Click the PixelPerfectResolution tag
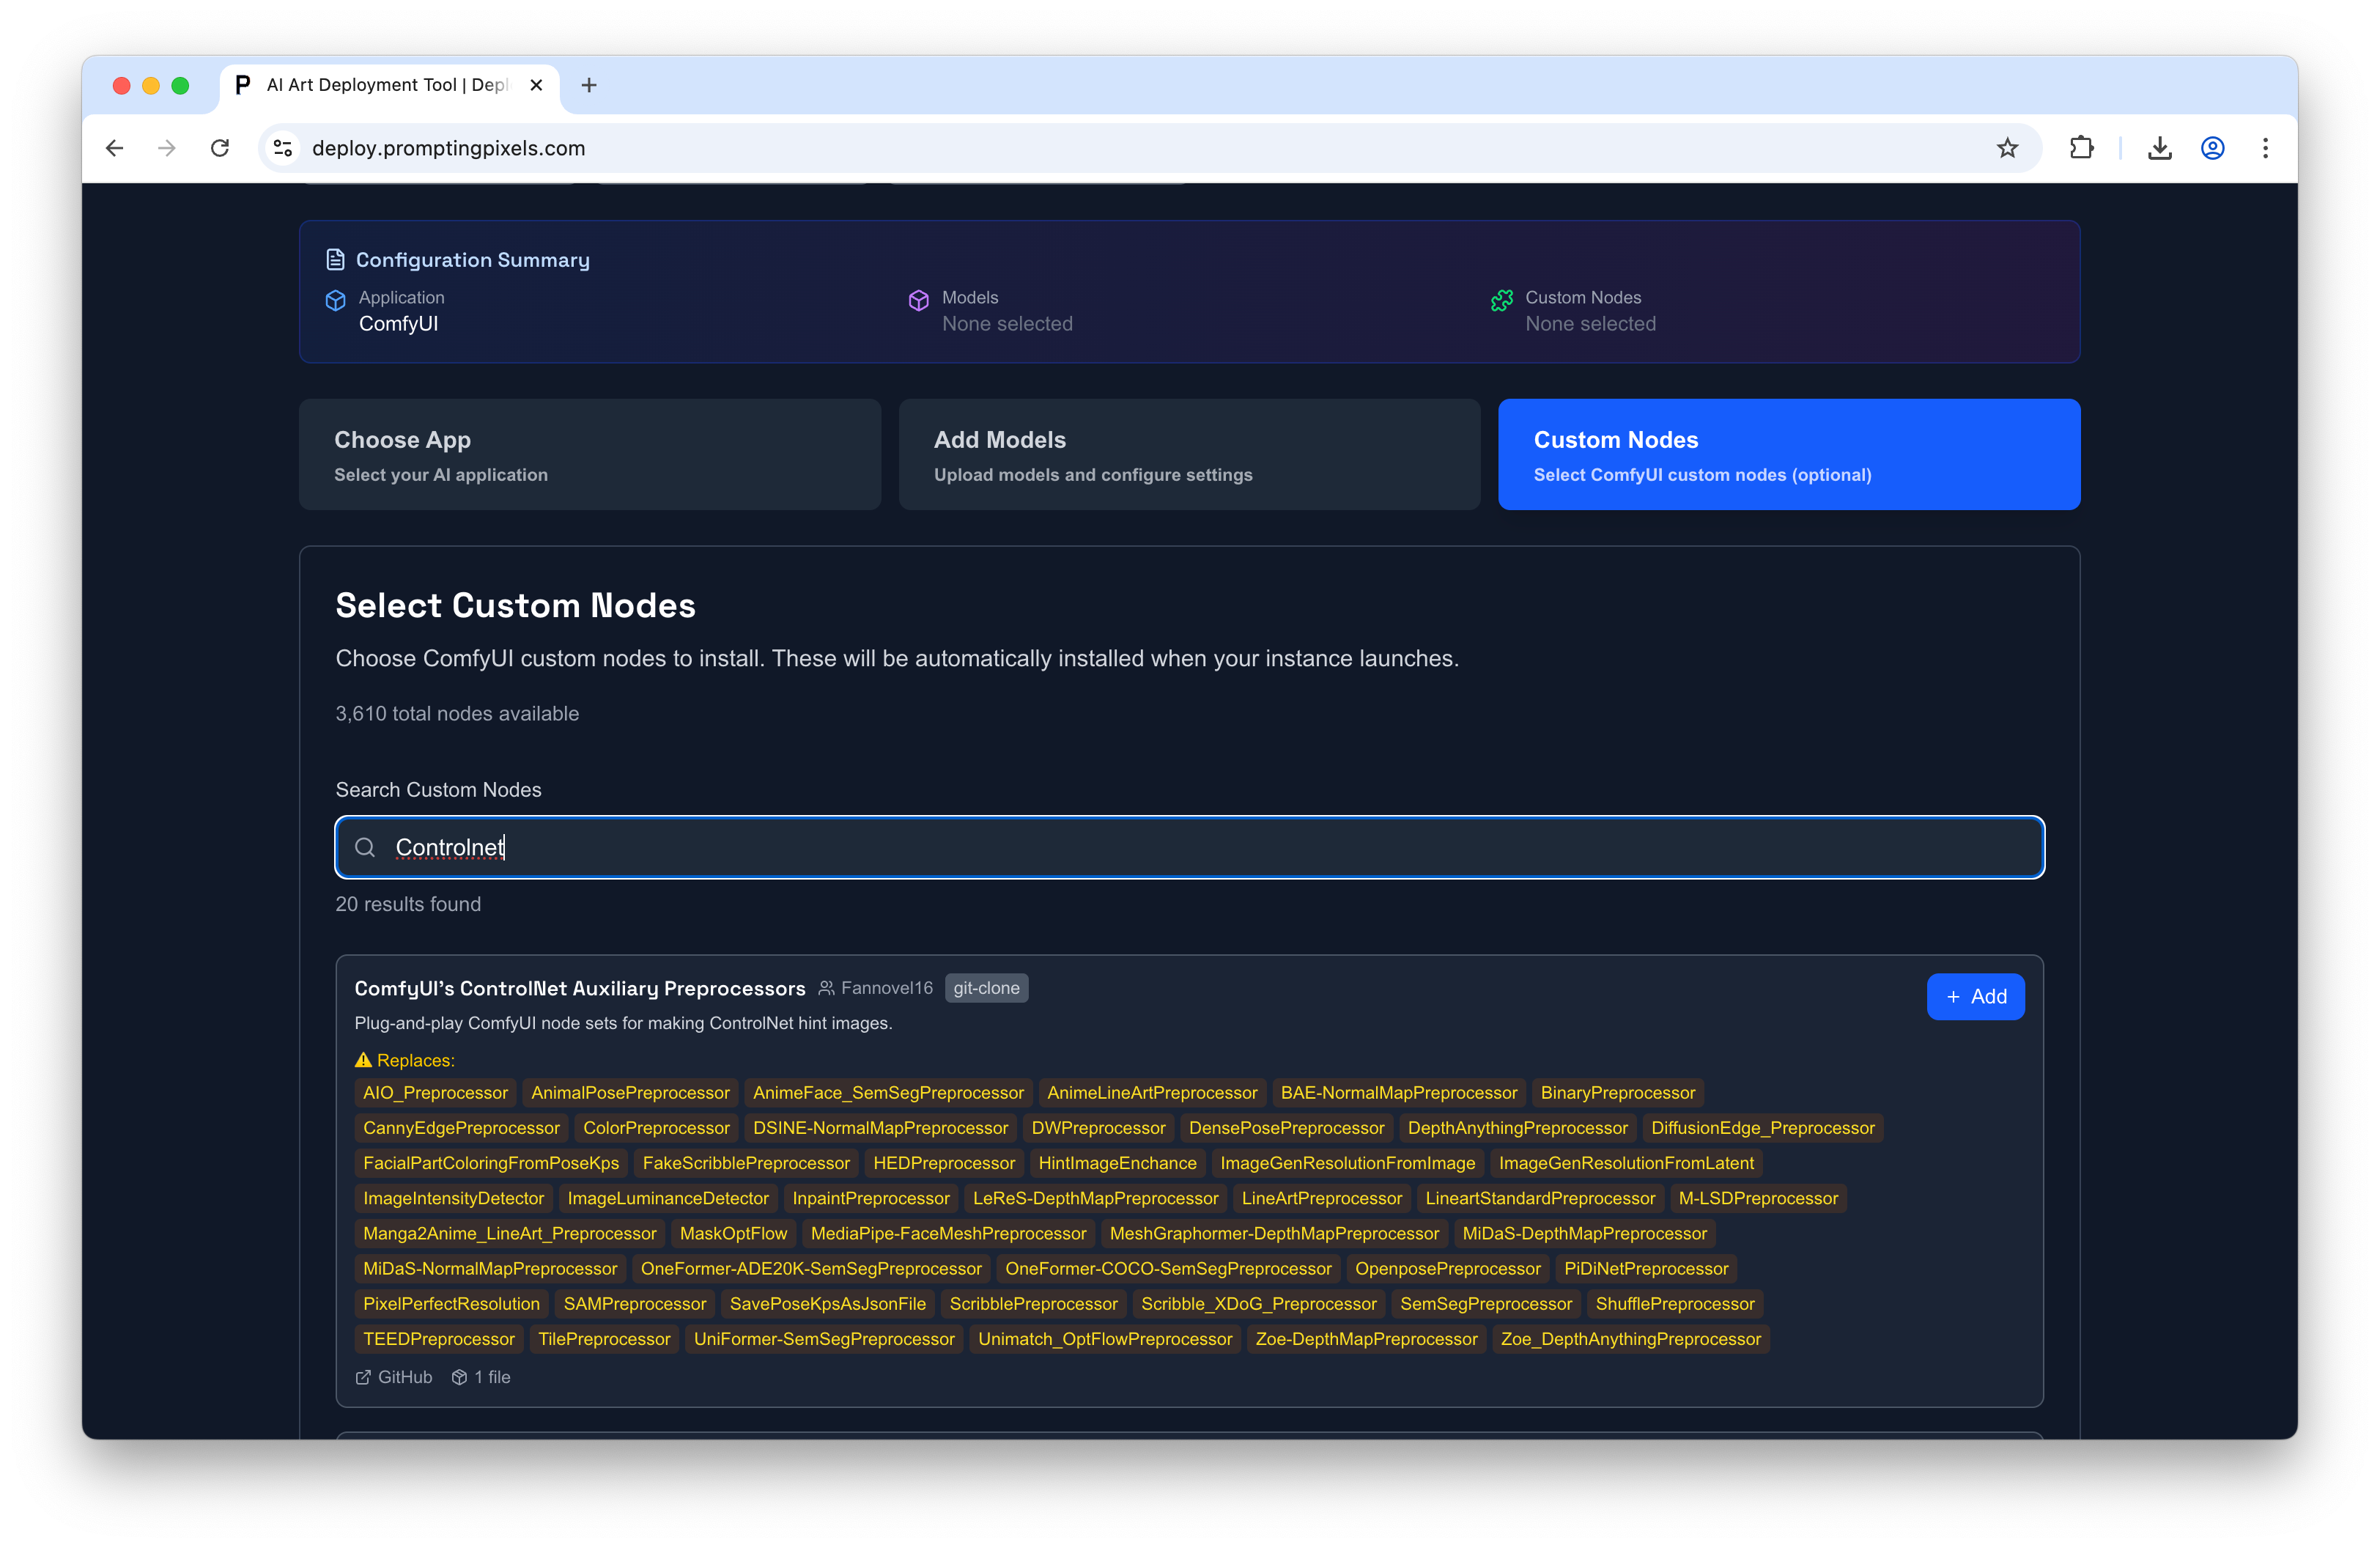2380x1548 pixels. 451,1303
